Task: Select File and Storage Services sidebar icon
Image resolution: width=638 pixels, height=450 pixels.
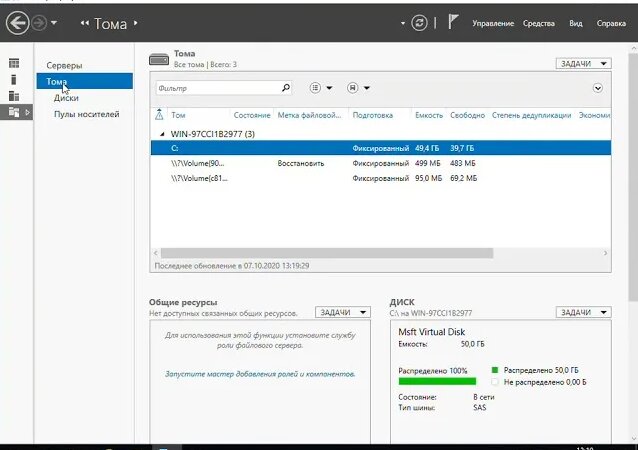Action: [x=14, y=112]
